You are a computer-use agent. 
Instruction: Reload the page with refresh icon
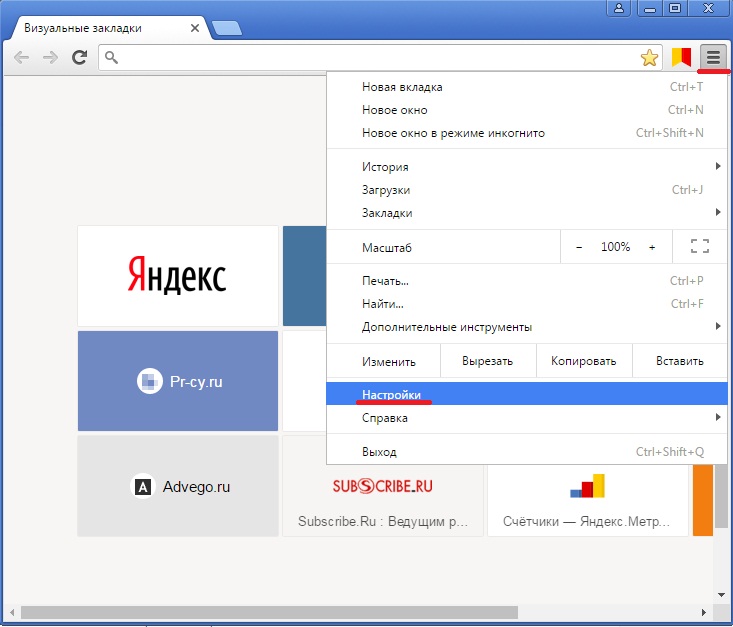[x=79, y=58]
